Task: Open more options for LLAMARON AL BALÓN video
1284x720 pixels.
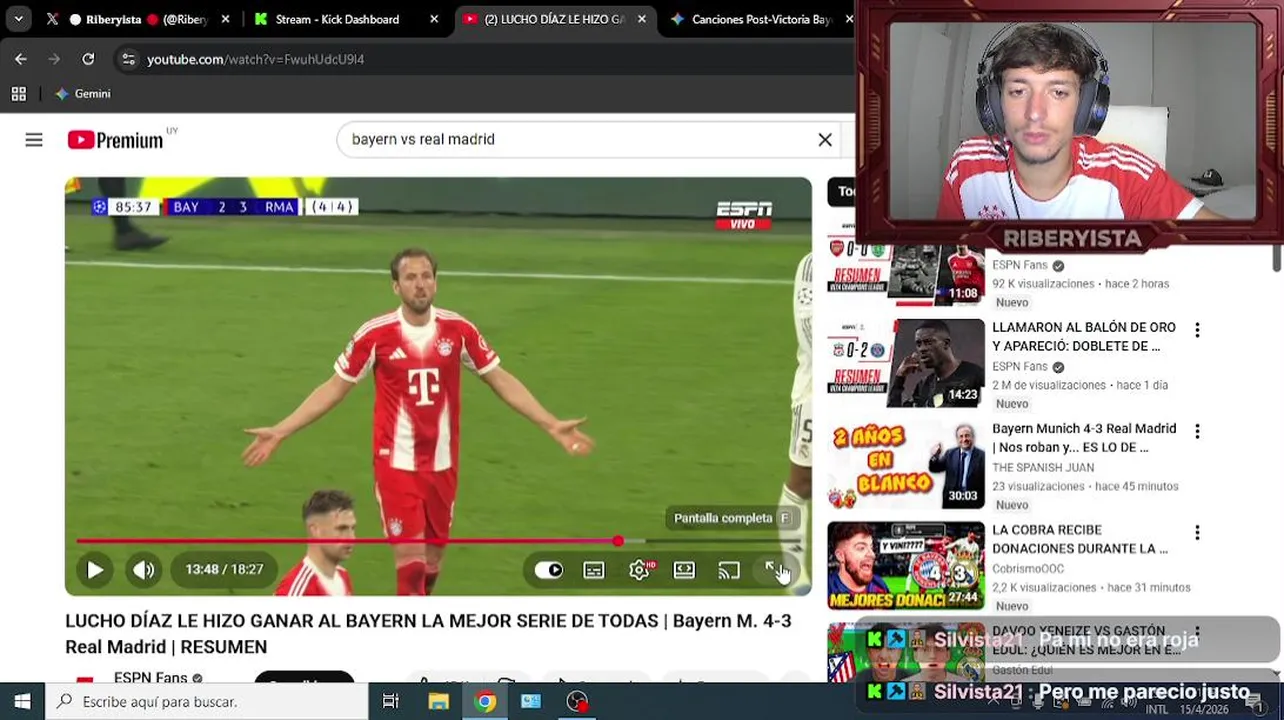Action: pos(1197,330)
